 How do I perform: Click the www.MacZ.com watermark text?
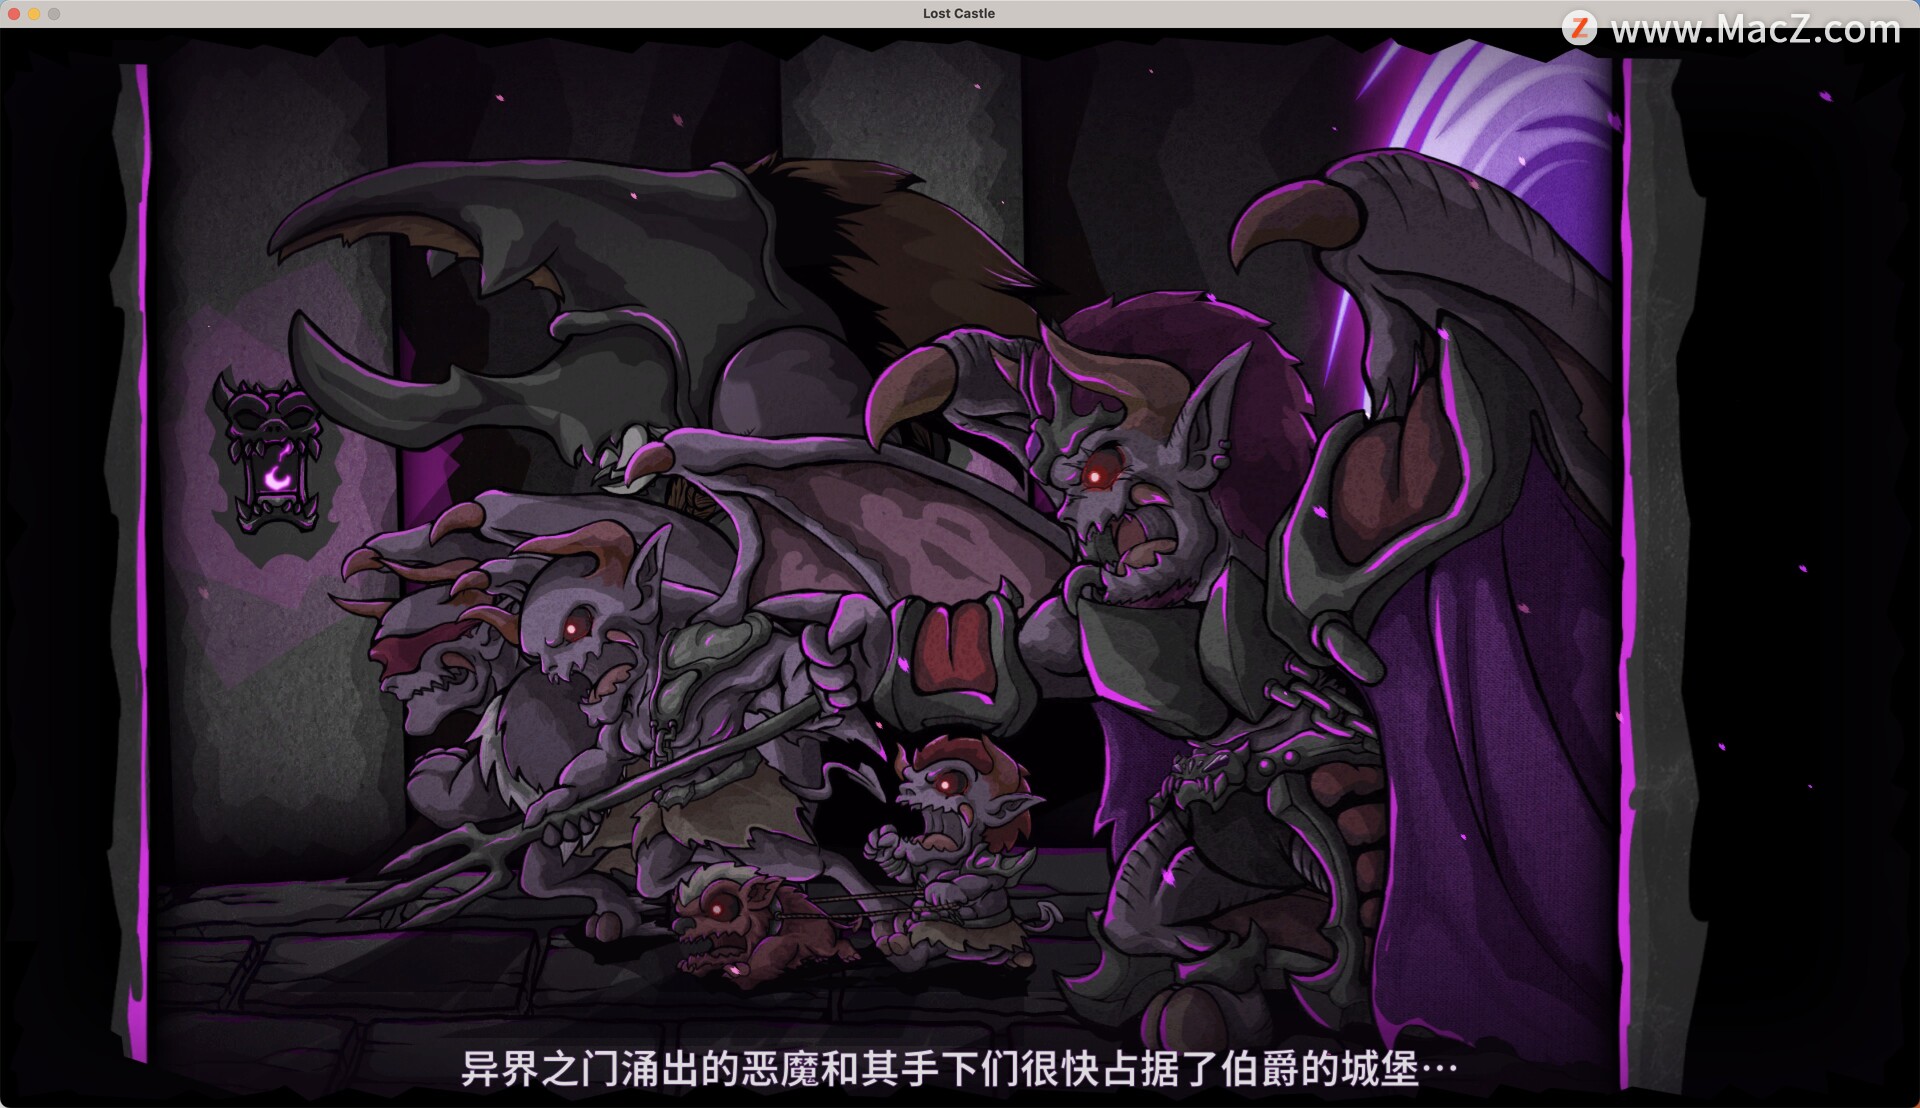coord(1755,30)
